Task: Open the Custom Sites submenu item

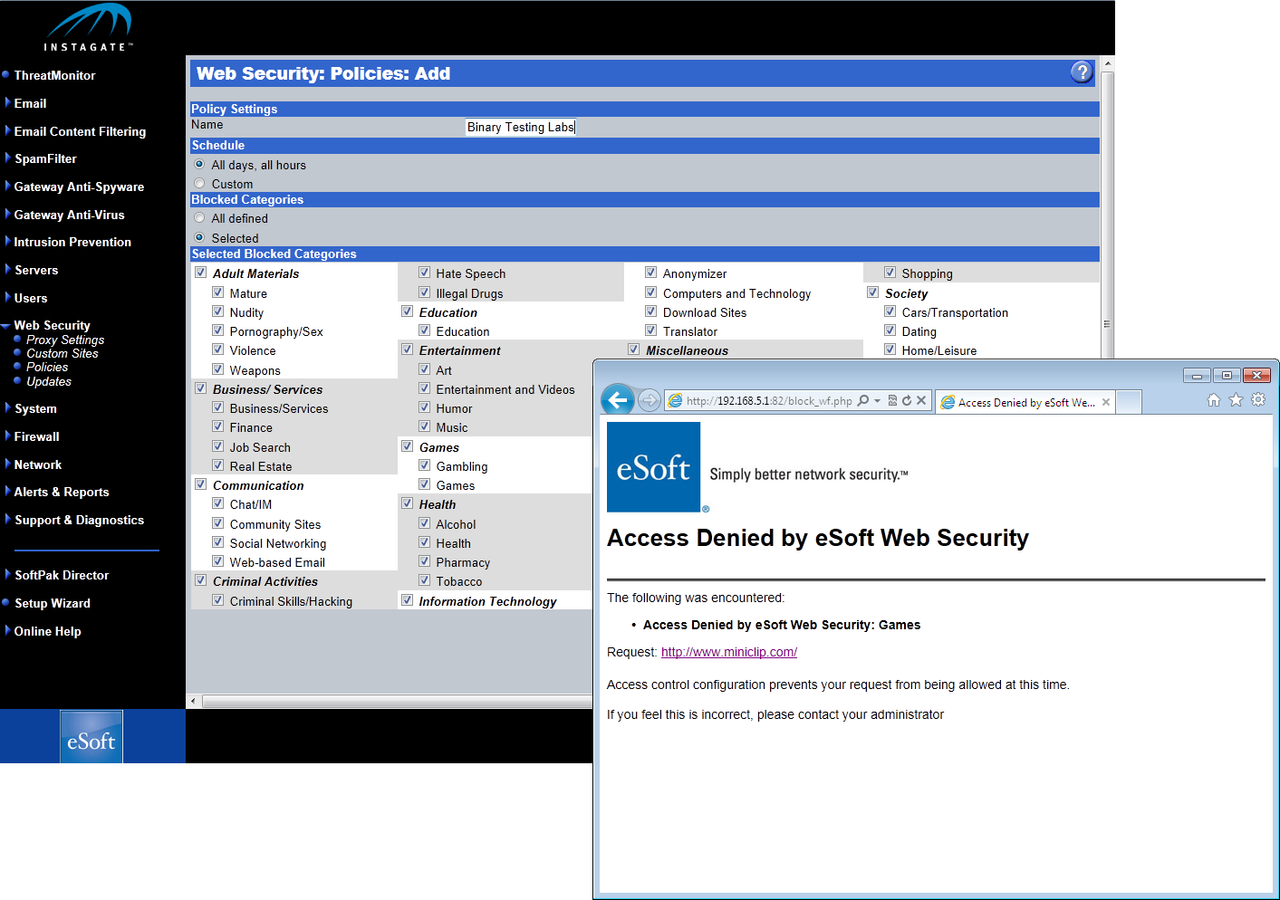Action: [x=62, y=354]
